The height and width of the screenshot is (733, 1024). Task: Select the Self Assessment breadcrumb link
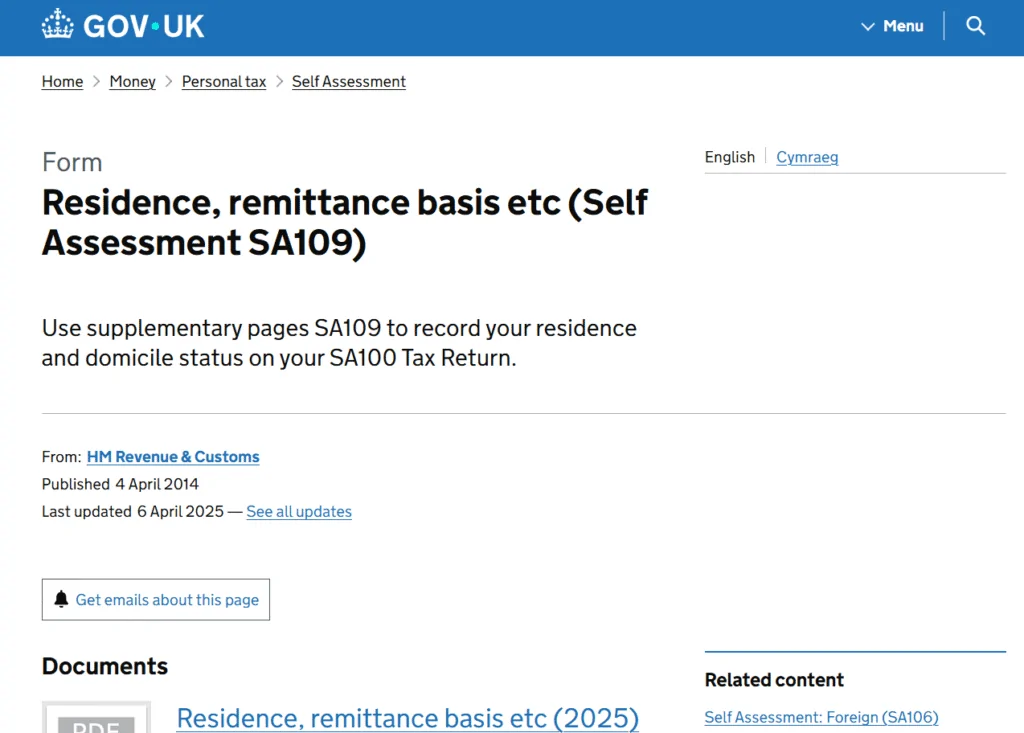pyautogui.click(x=349, y=82)
